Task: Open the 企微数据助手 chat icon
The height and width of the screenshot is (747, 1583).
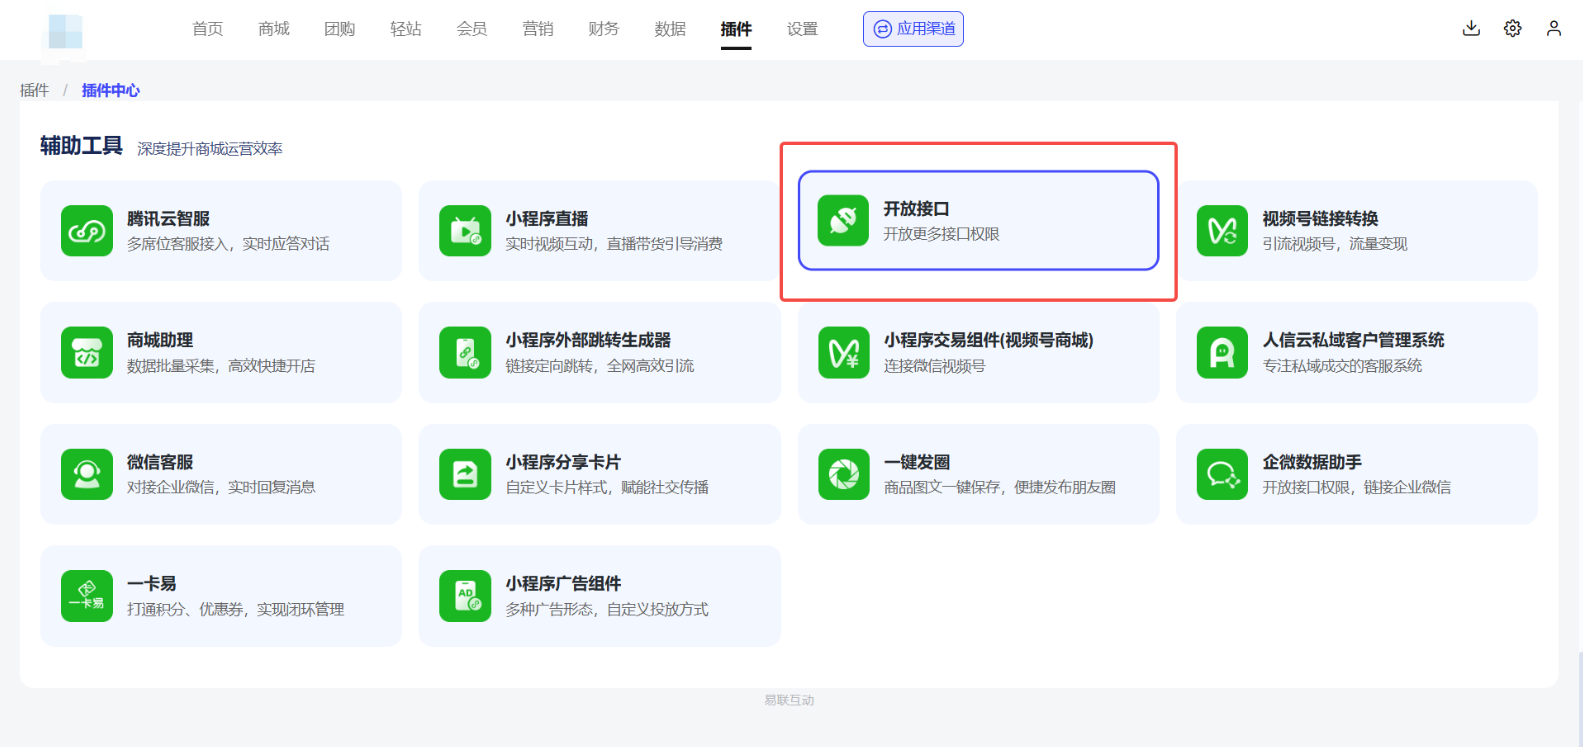Action: pyautogui.click(x=1222, y=474)
